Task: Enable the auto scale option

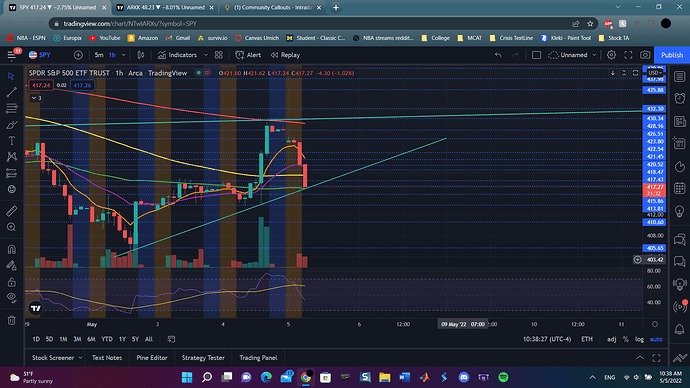Action: [656, 339]
